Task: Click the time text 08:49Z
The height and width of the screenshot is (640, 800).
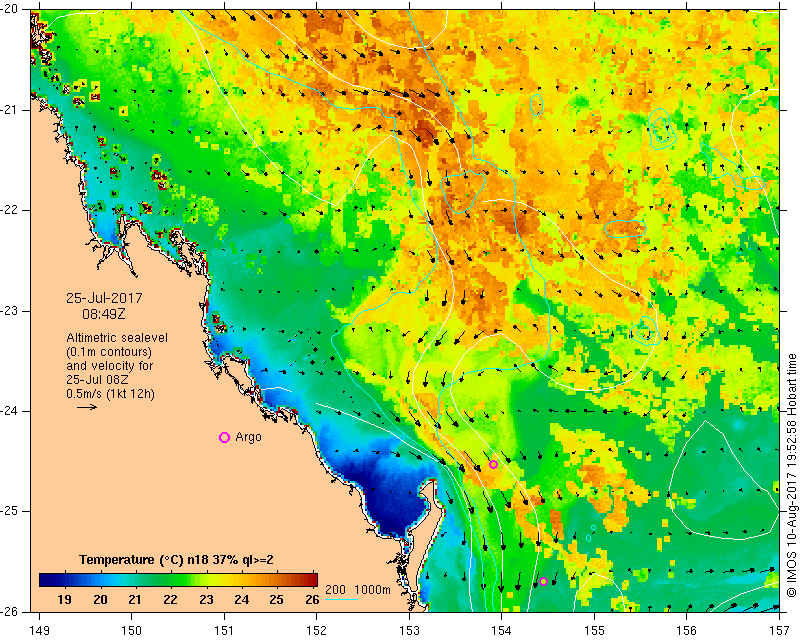Action: (104, 314)
